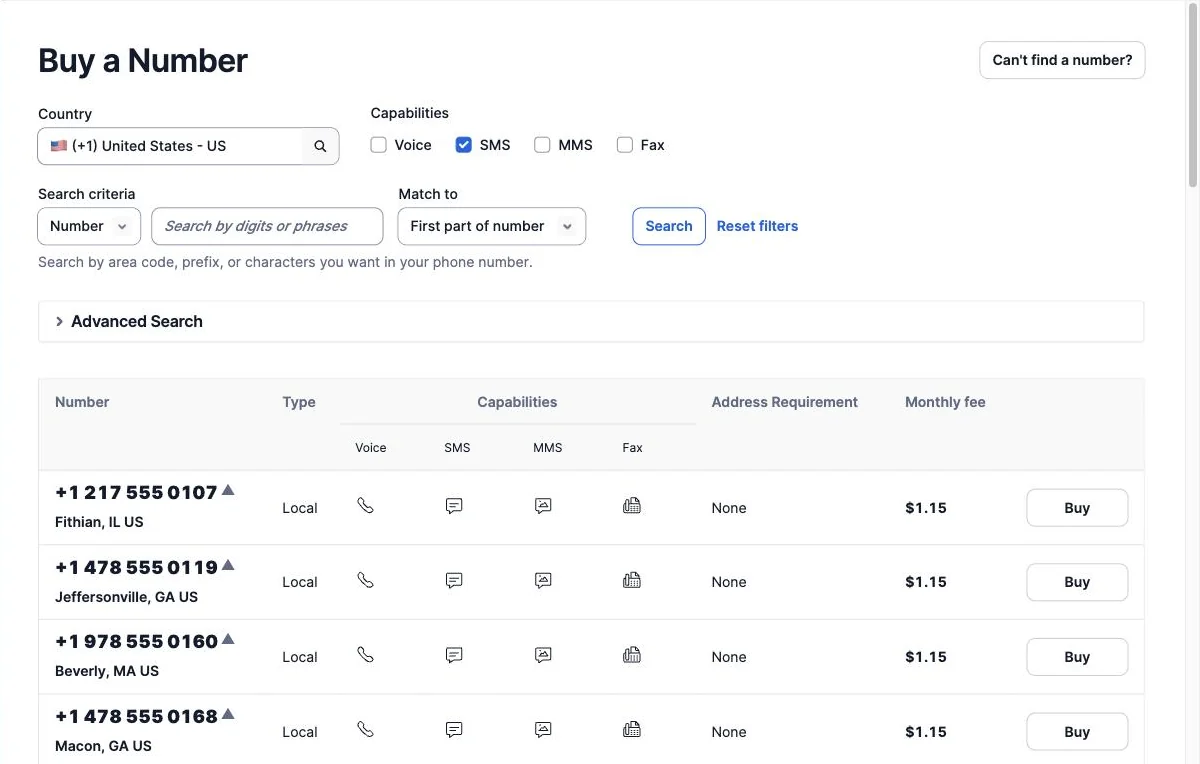
Task: Buy the number +1 478 555 0168
Action: click(x=1077, y=732)
